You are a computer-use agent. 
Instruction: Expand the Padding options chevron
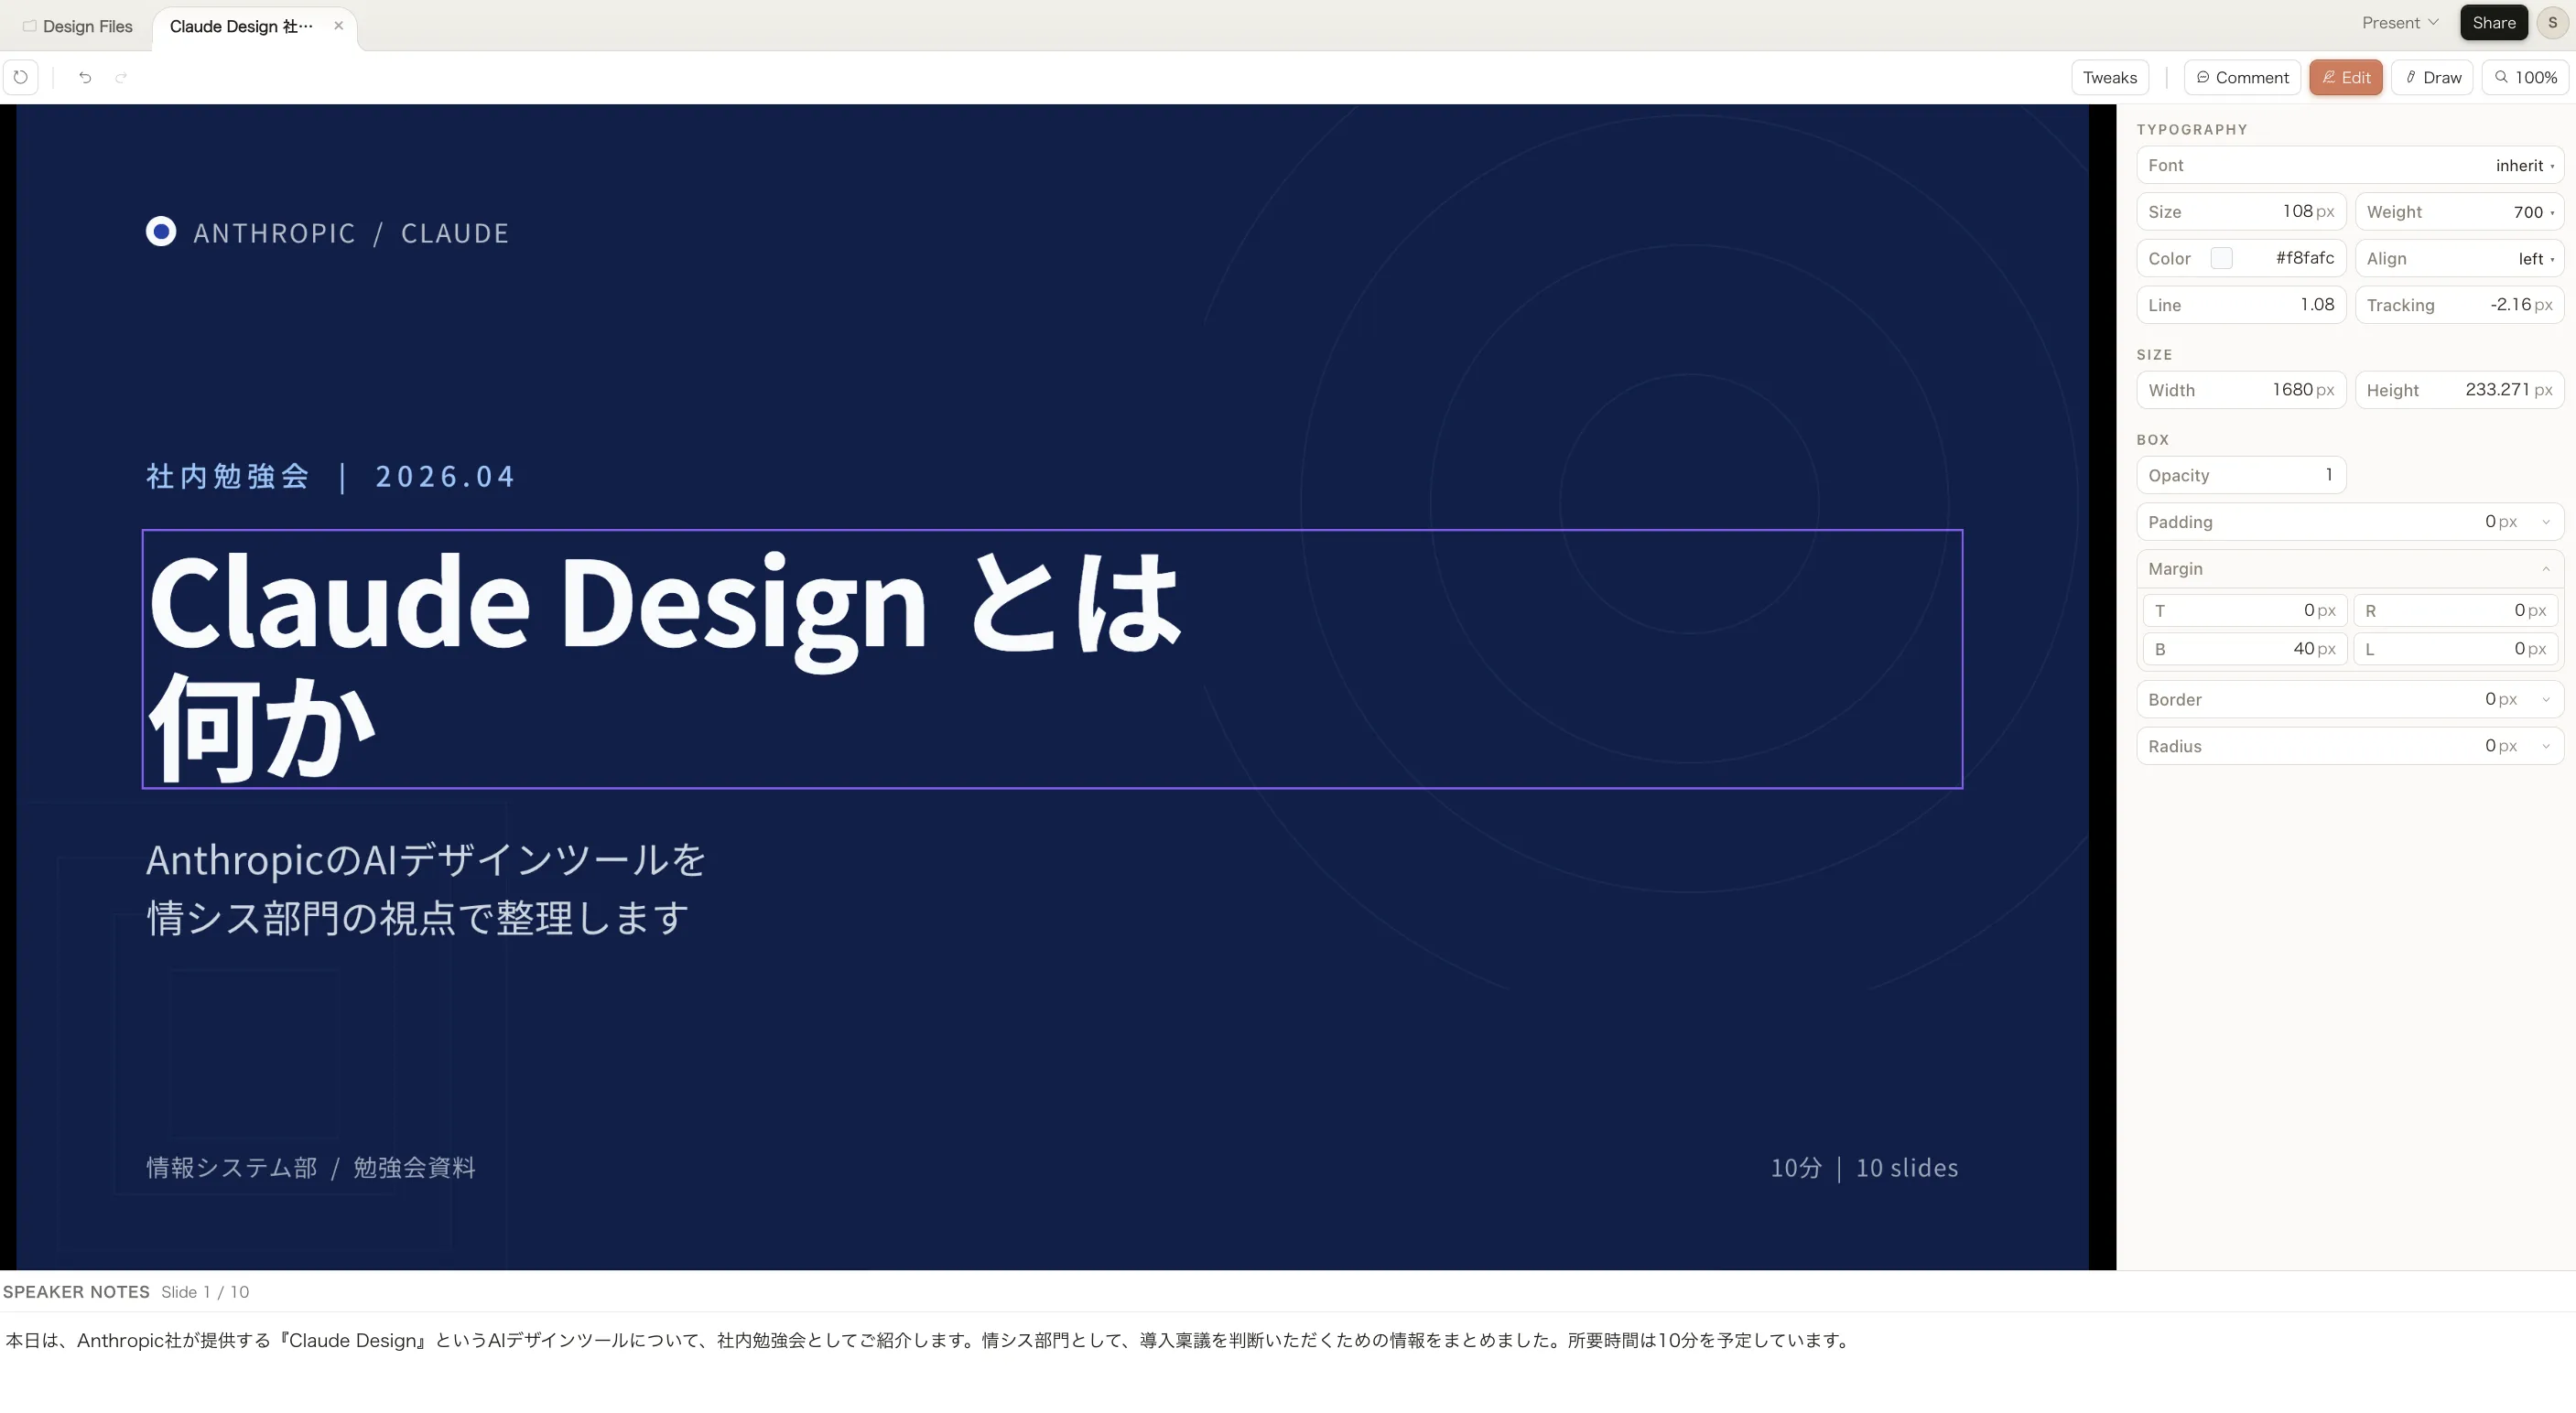pyautogui.click(x=2546, y=521)
